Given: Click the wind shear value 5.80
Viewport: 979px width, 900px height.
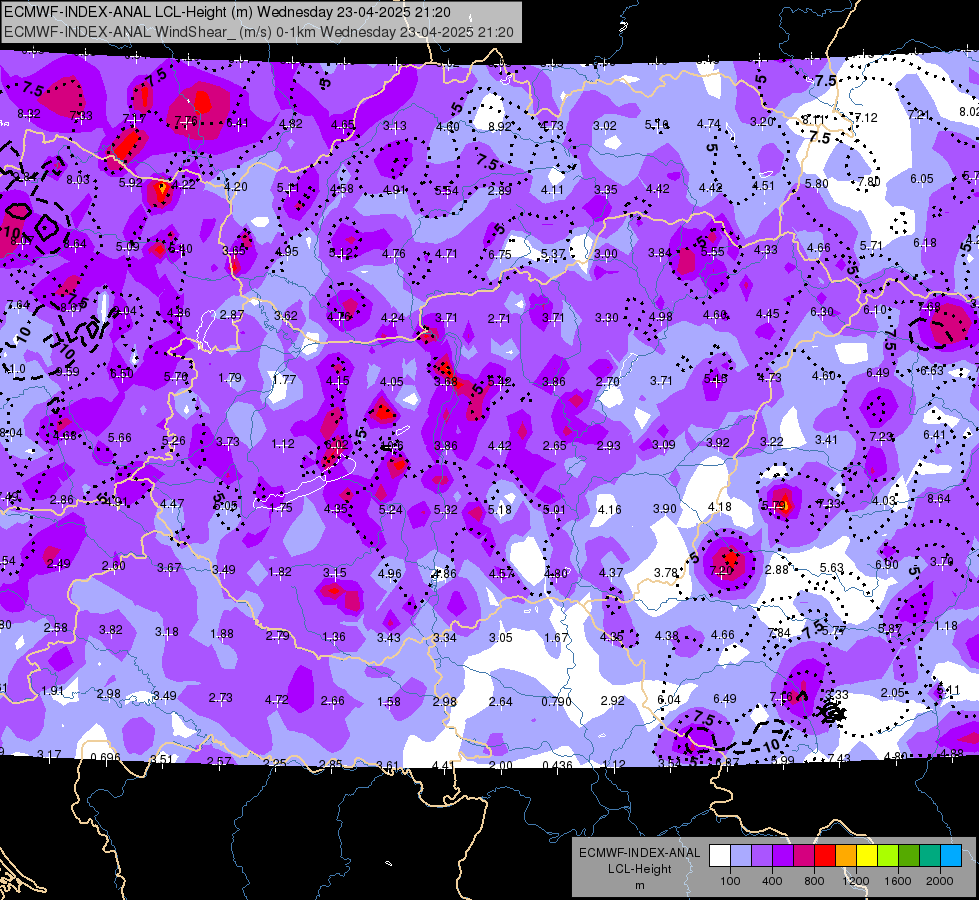Looking at the screenshot, I should click(x=817, y=184).
